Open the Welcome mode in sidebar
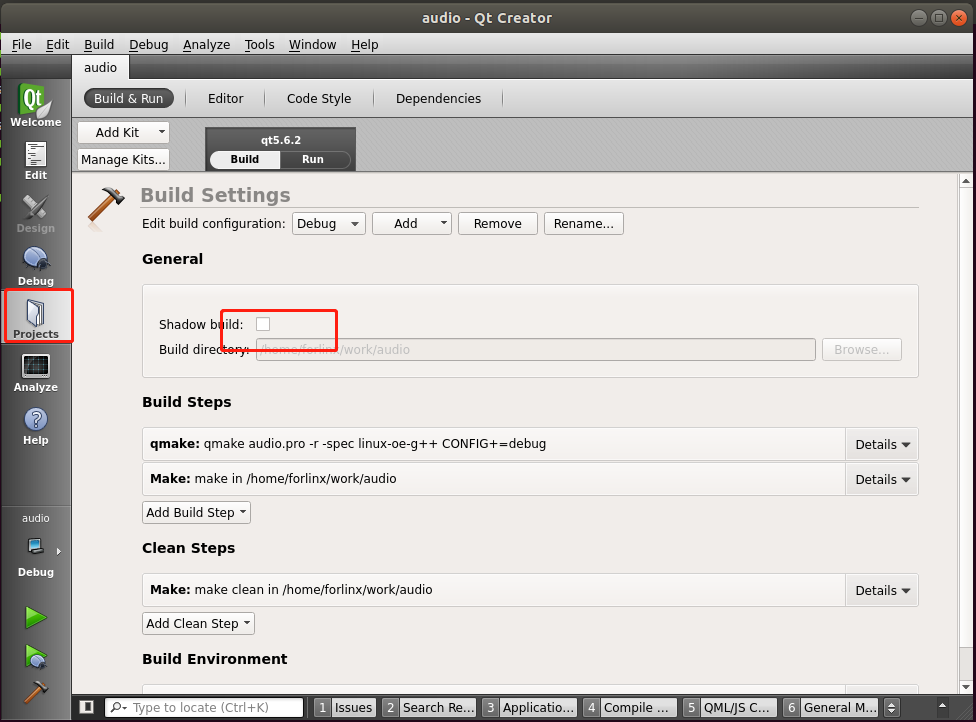976x722 pixels. coord(36,106)
